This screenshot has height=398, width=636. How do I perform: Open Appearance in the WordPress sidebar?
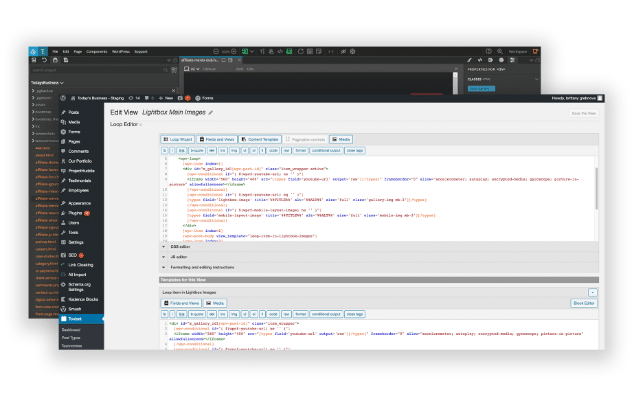tap(81, 203)
